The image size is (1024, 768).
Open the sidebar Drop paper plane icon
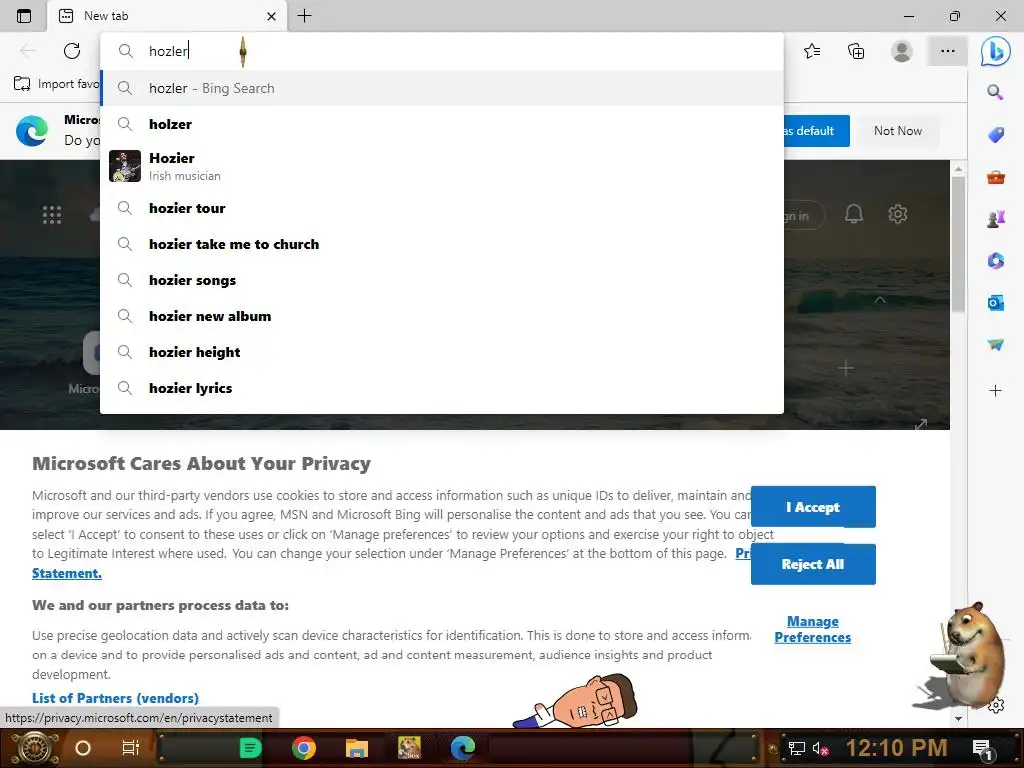(995, 344)
